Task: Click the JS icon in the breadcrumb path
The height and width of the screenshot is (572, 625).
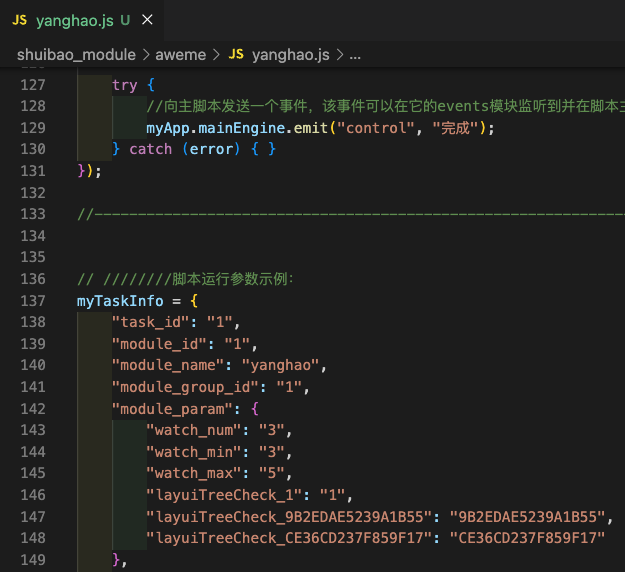Action: pos(236,54)
